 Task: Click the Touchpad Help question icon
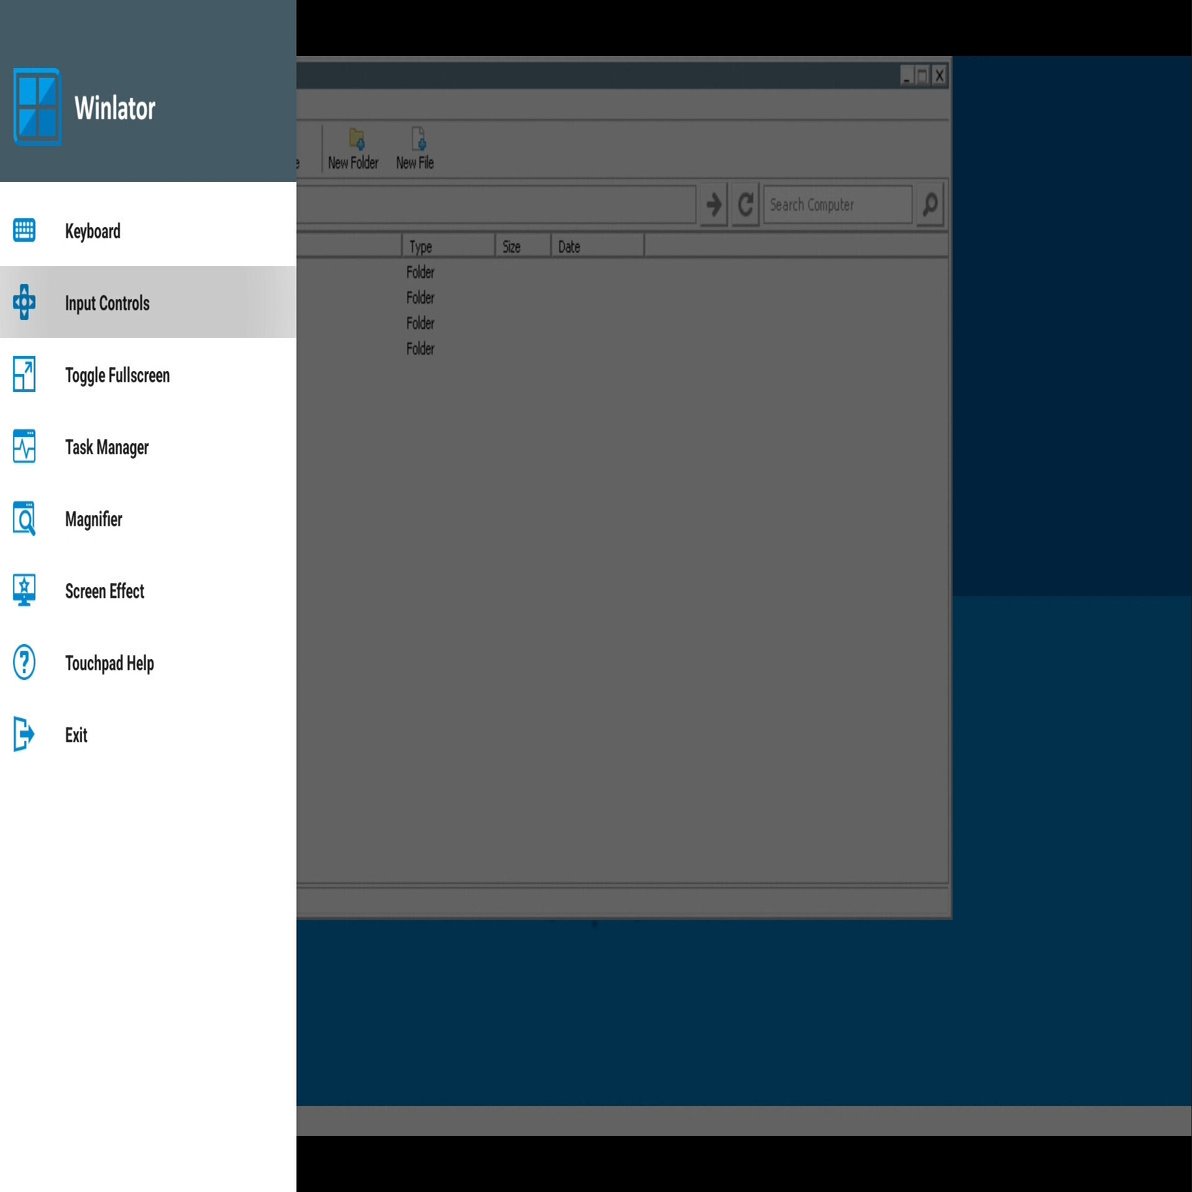click(x=24, y=662)
